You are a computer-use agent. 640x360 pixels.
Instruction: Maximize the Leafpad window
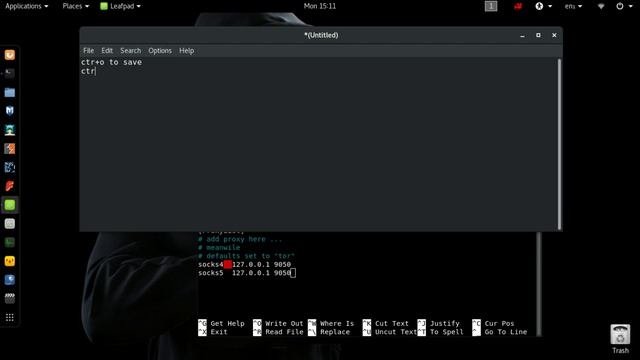click(538, 36)
